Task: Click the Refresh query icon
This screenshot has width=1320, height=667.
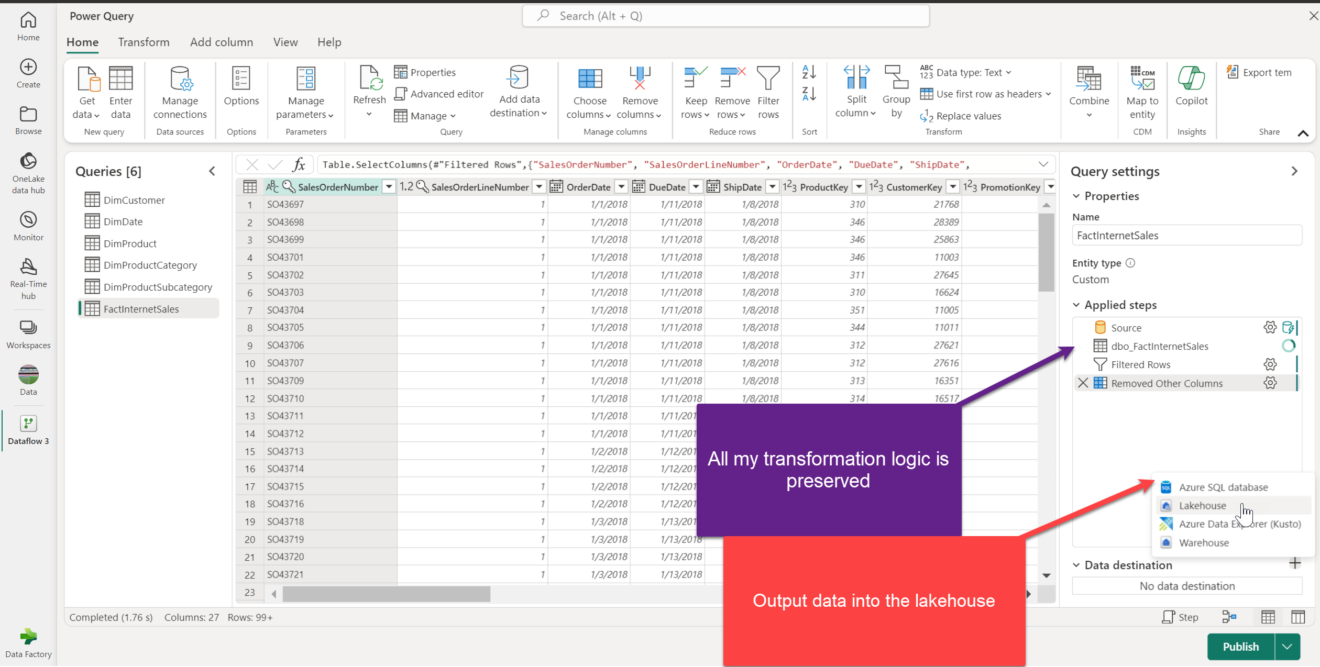Action: [369, 80]
